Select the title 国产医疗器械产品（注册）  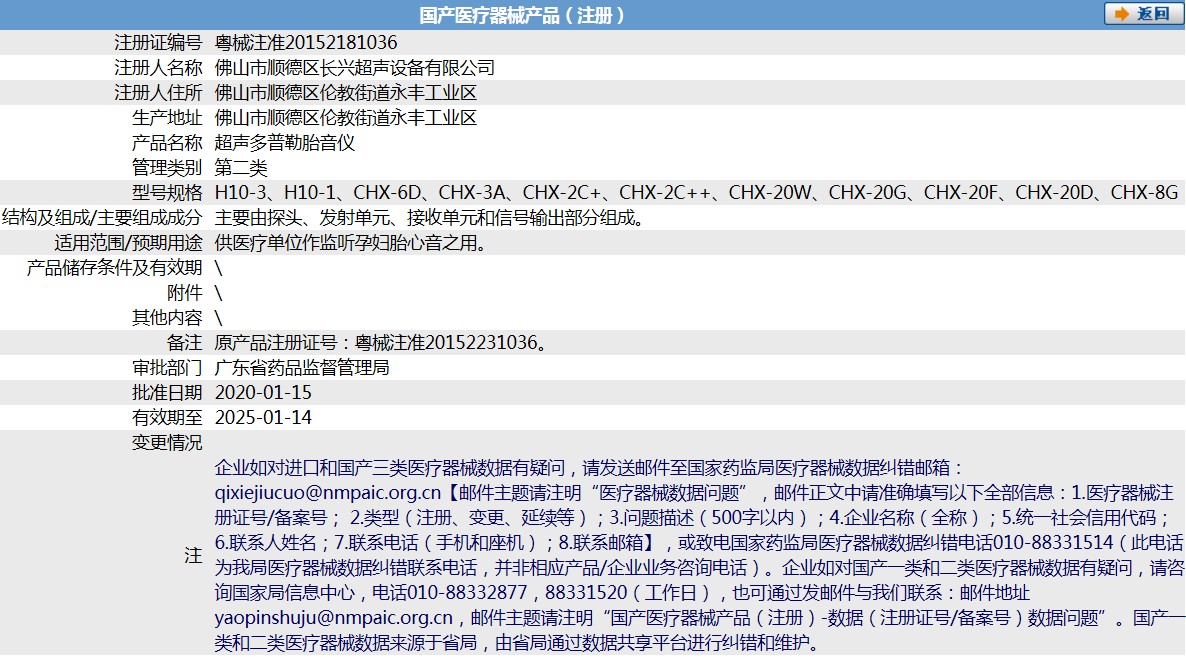point(523,15)
